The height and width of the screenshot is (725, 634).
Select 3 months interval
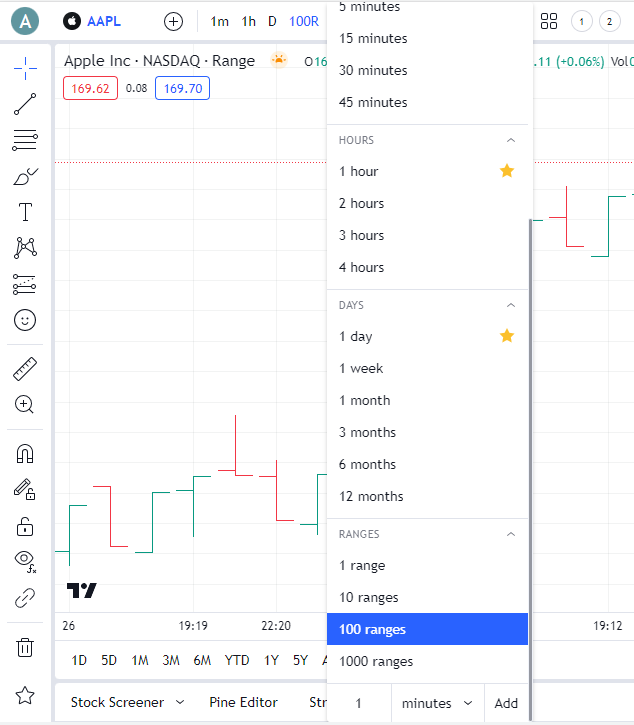pyautogui.click(x=427, y=432)
